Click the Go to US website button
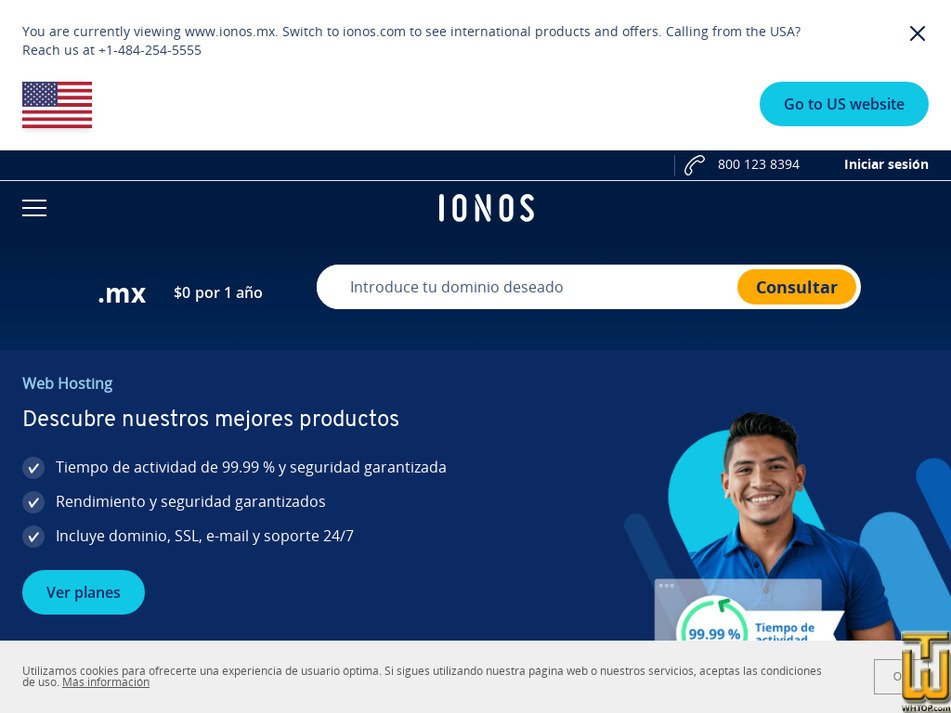951x713 pixels. click(844, 104)
